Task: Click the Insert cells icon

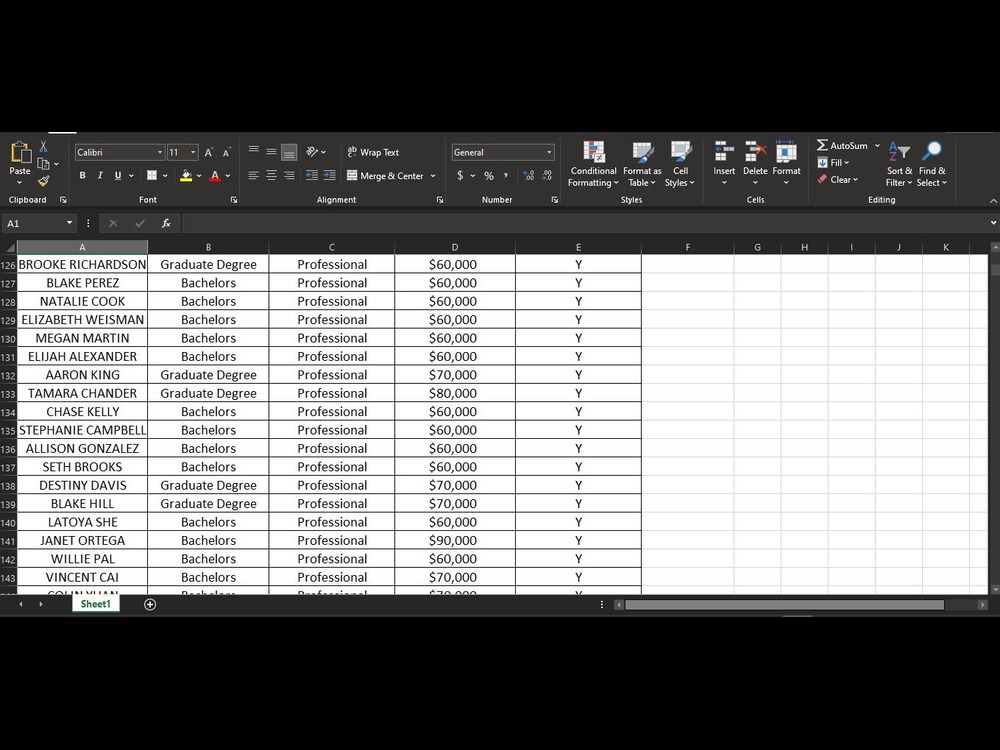Action: point(724,152)
